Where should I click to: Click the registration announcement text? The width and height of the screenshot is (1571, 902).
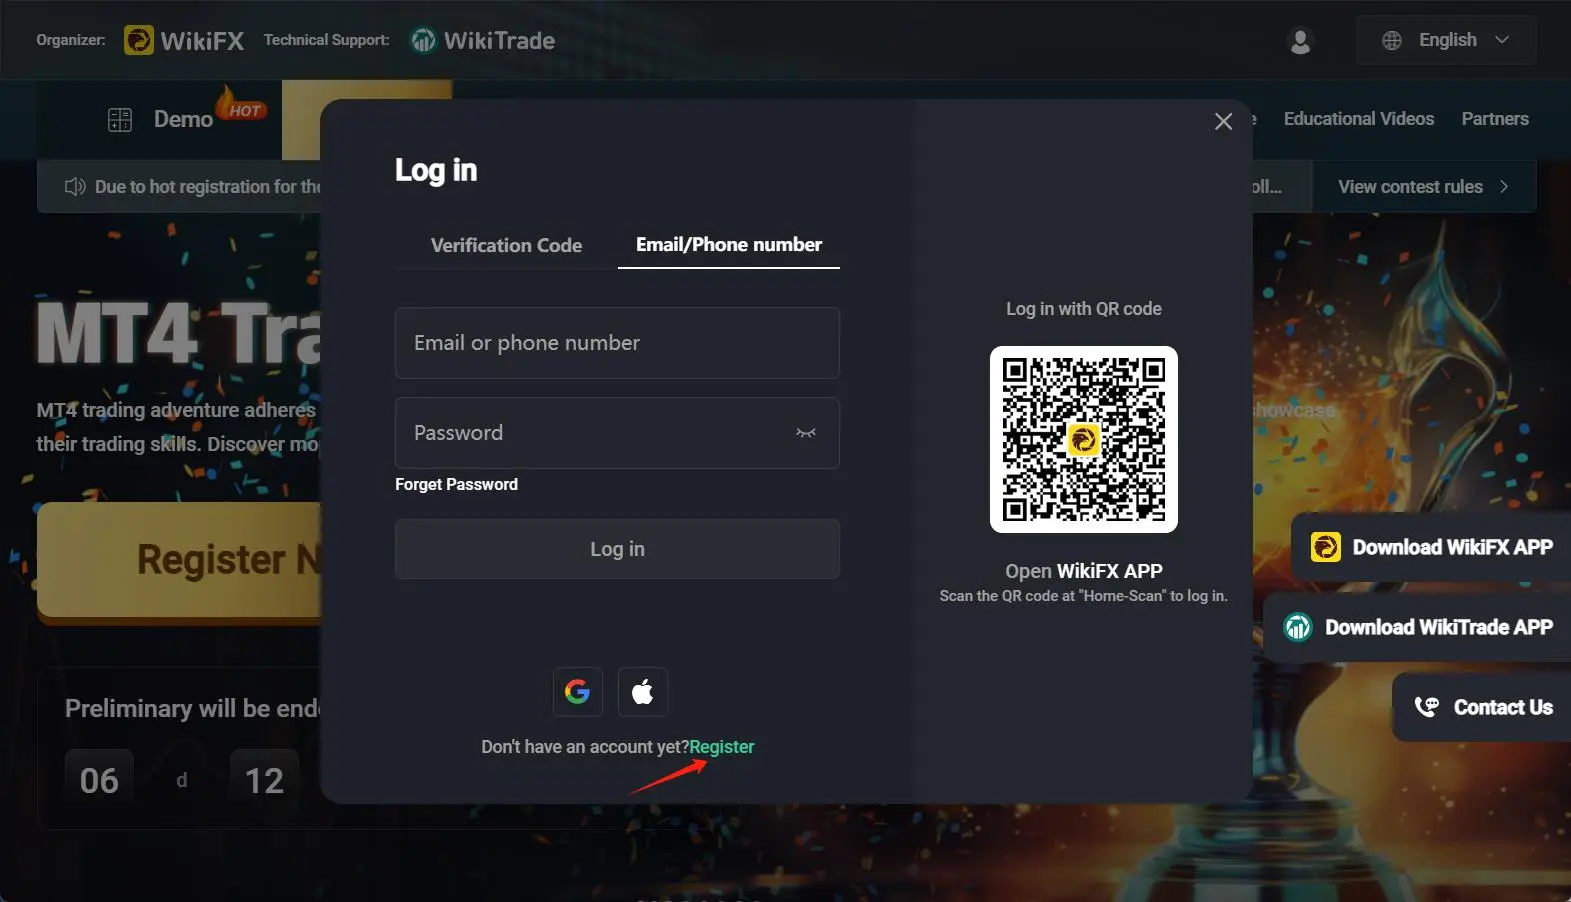click(208, 187)
